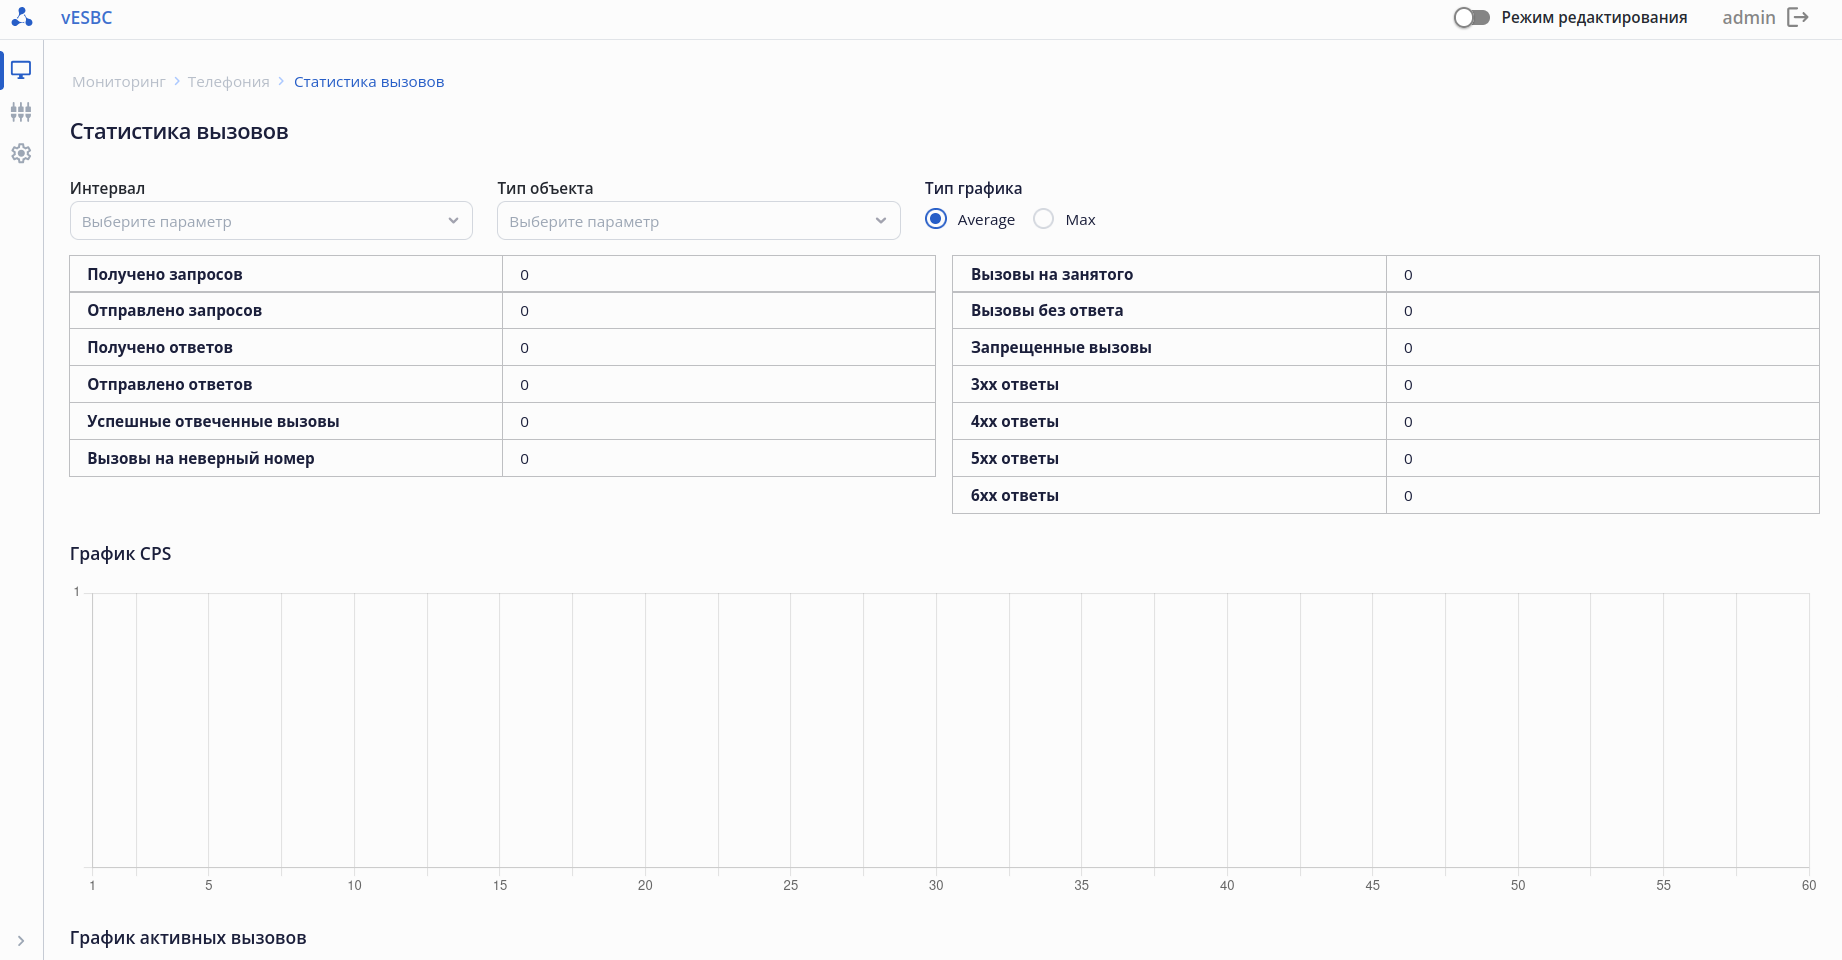
Task: Click the admin username
Action: point(1748,18)
